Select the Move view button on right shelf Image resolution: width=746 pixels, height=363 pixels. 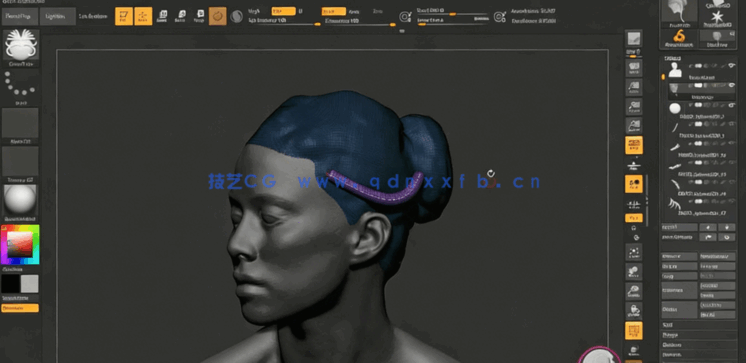pyautogui.click(x=634, y=271)
